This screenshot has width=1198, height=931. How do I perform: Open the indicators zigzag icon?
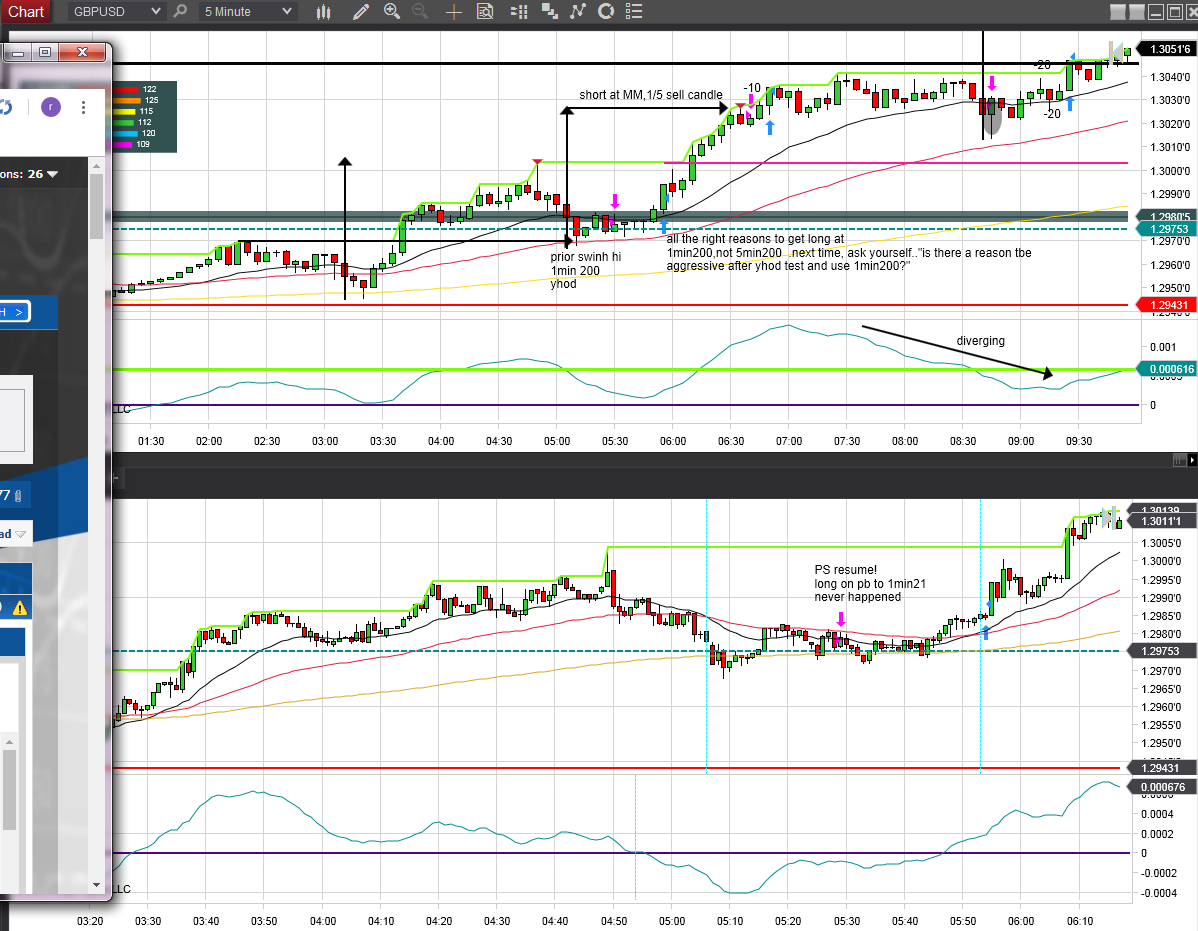578,11
